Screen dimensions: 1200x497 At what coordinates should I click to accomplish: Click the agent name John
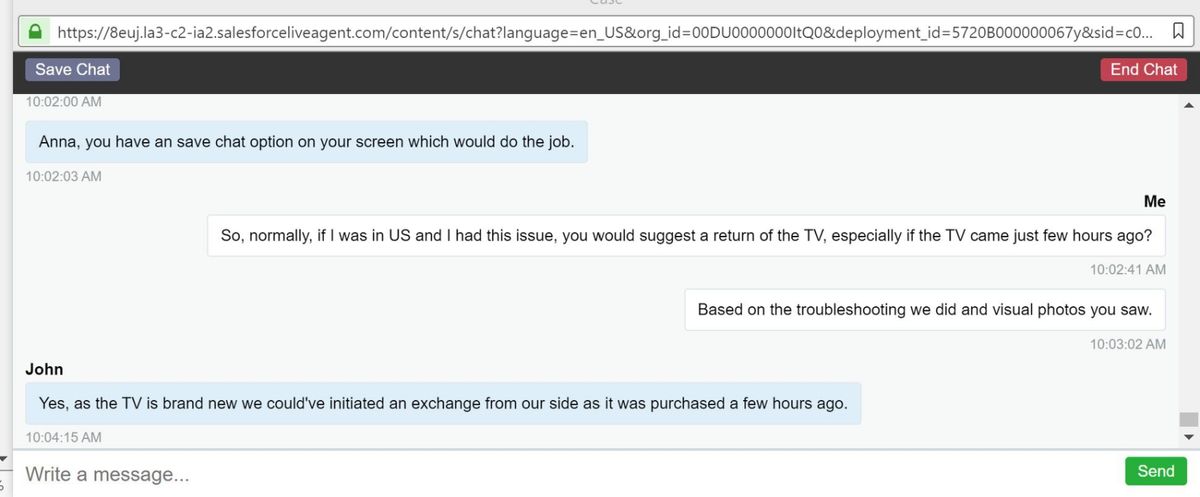(x=44, y=369)
